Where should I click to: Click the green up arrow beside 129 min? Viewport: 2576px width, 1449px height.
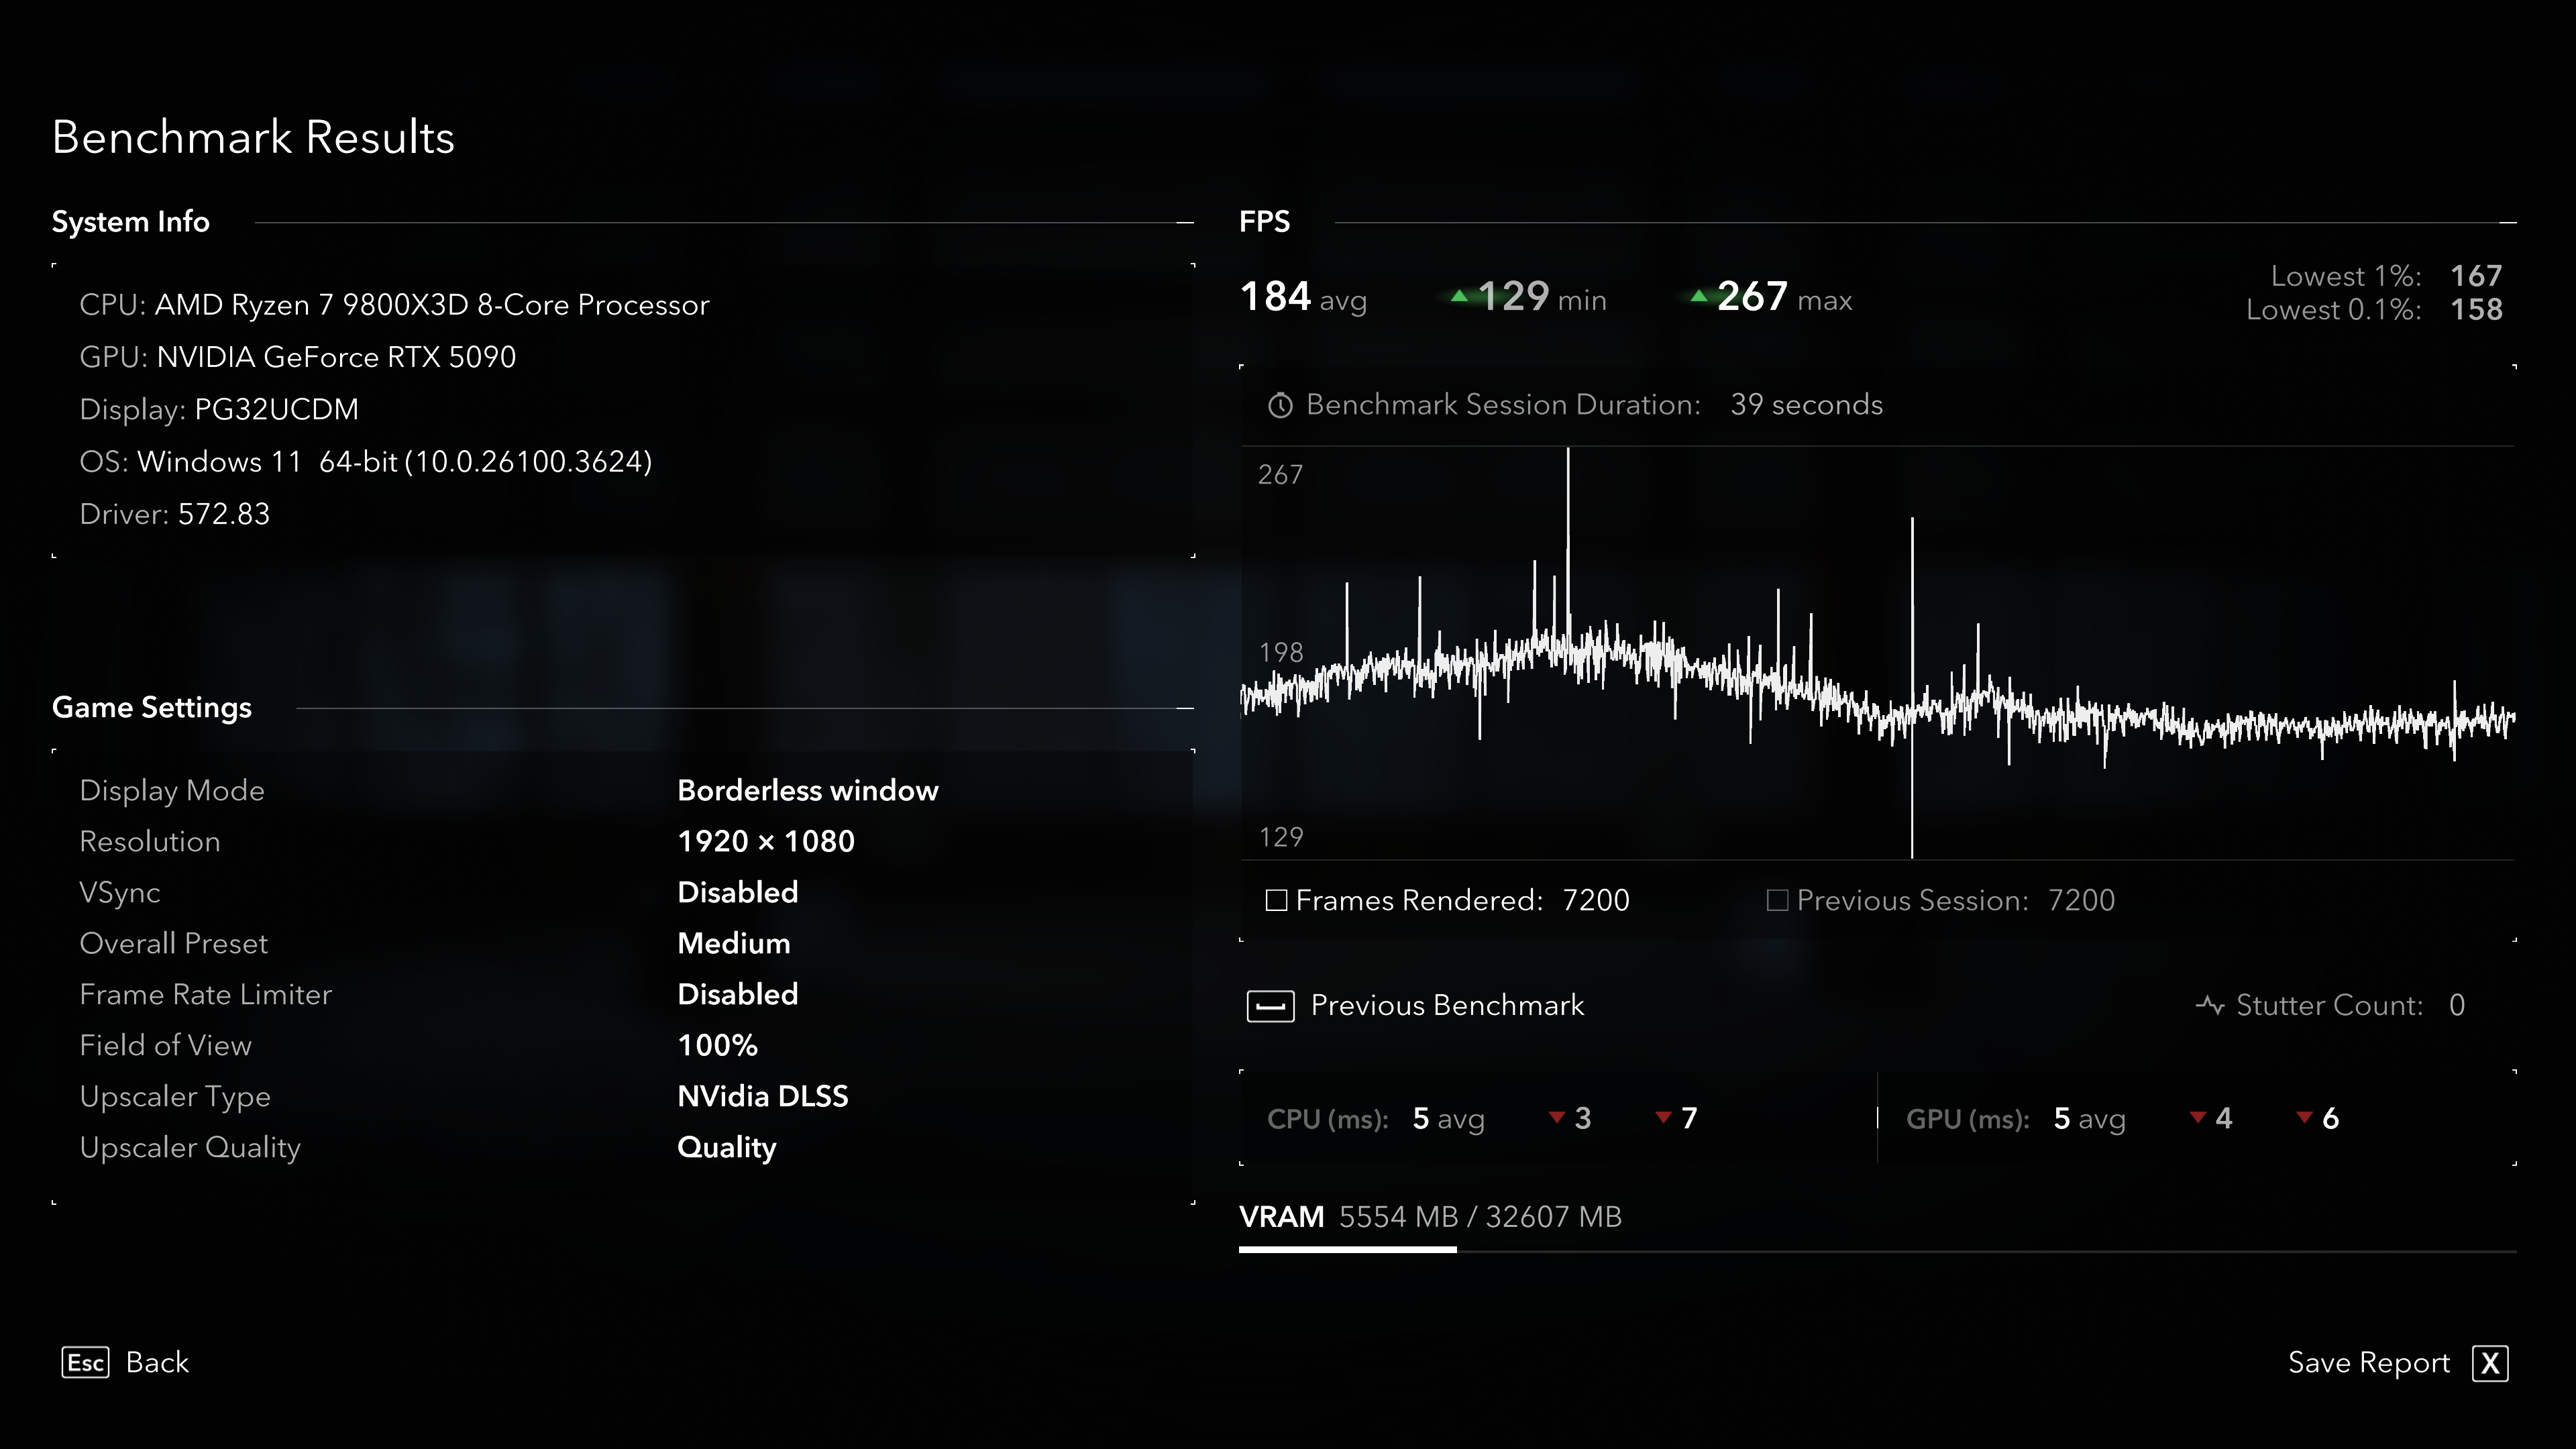point(1459,296)
